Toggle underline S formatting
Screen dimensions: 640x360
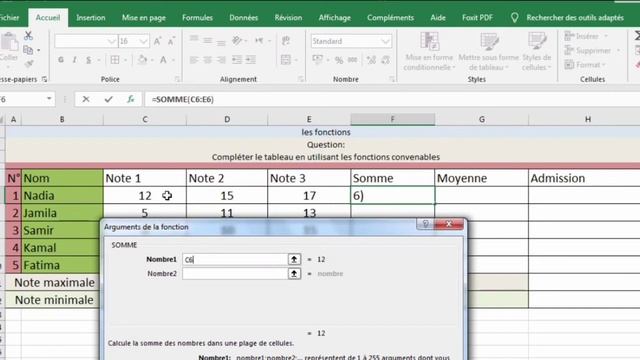coord(88,60)
